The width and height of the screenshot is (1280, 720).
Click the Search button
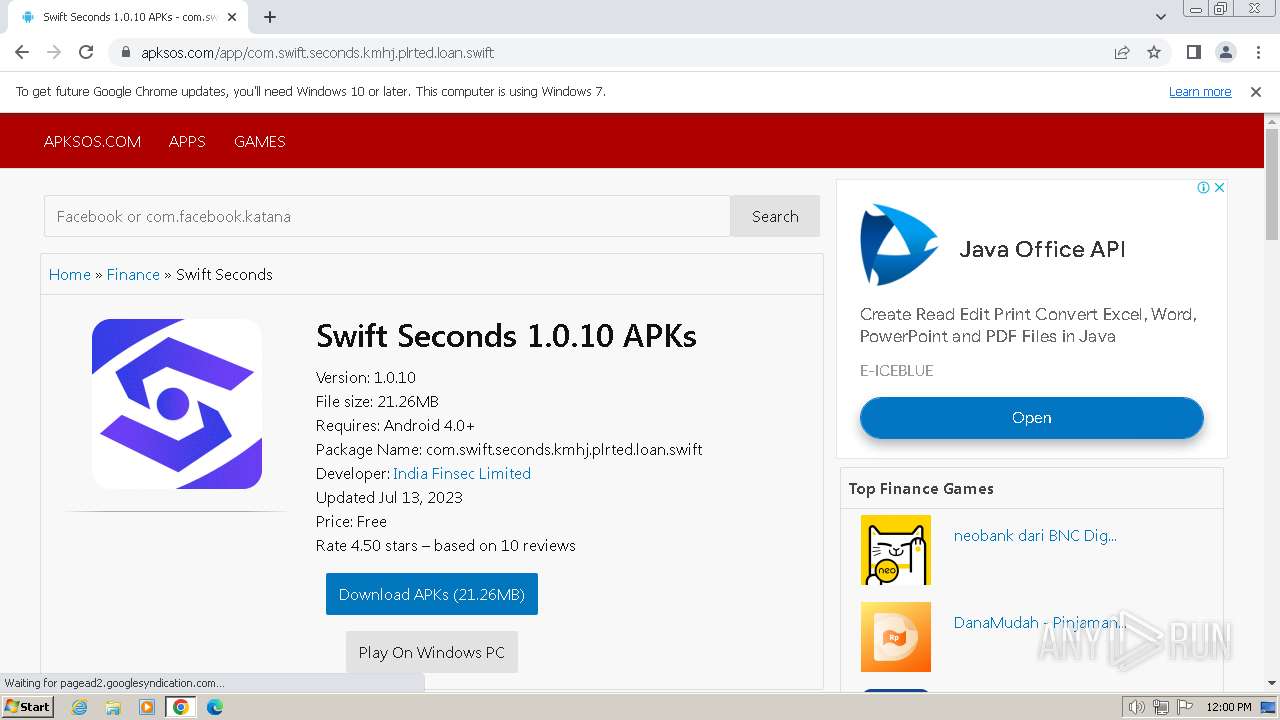[x=775, y=216]
